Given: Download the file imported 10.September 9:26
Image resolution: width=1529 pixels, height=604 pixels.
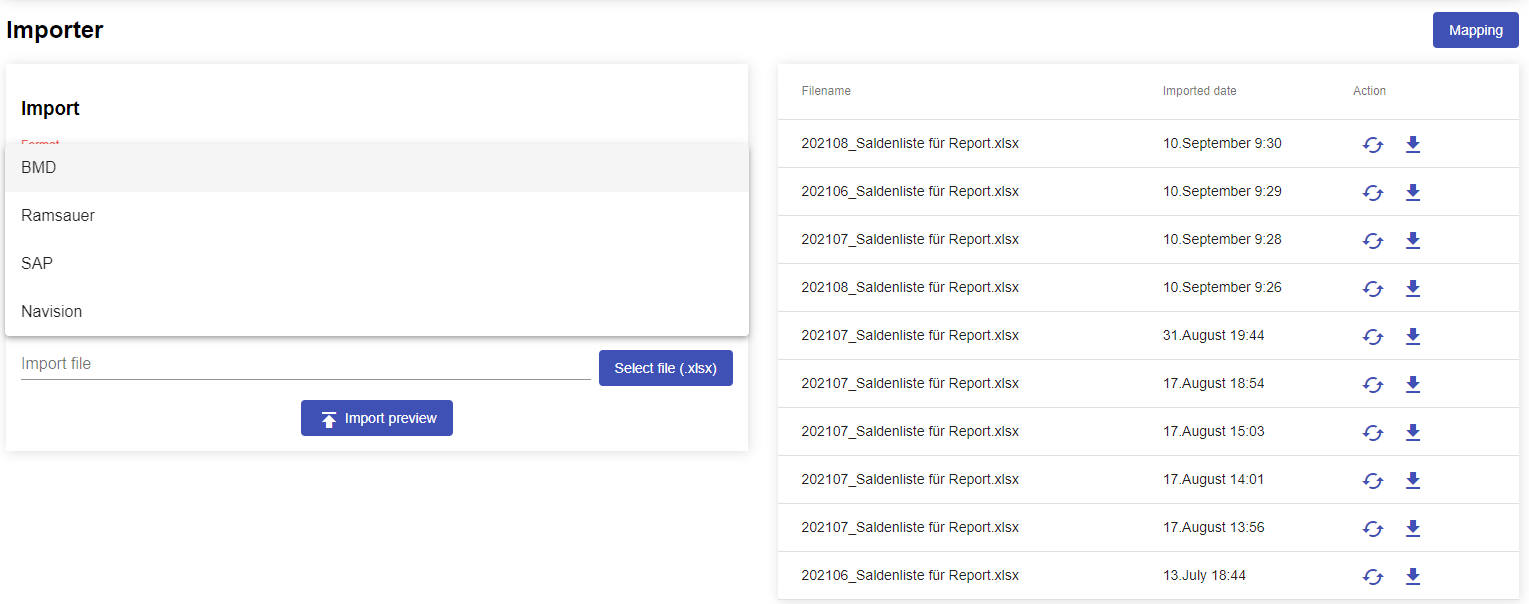Looking at the screenshot, I should [1412, 289].
